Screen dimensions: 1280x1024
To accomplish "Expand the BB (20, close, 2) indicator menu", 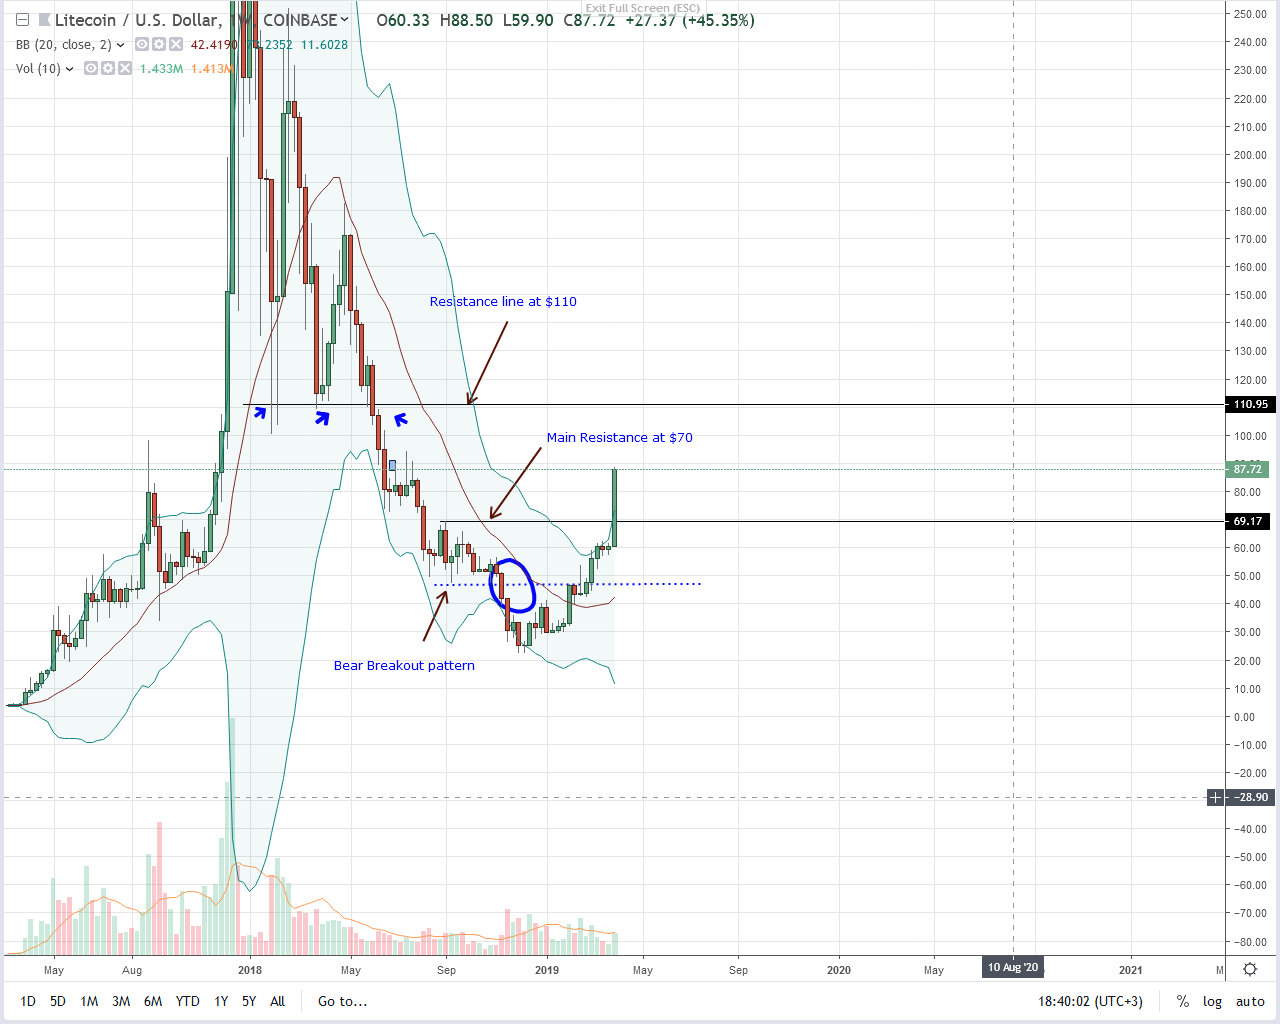I will [x=121, y=45].
